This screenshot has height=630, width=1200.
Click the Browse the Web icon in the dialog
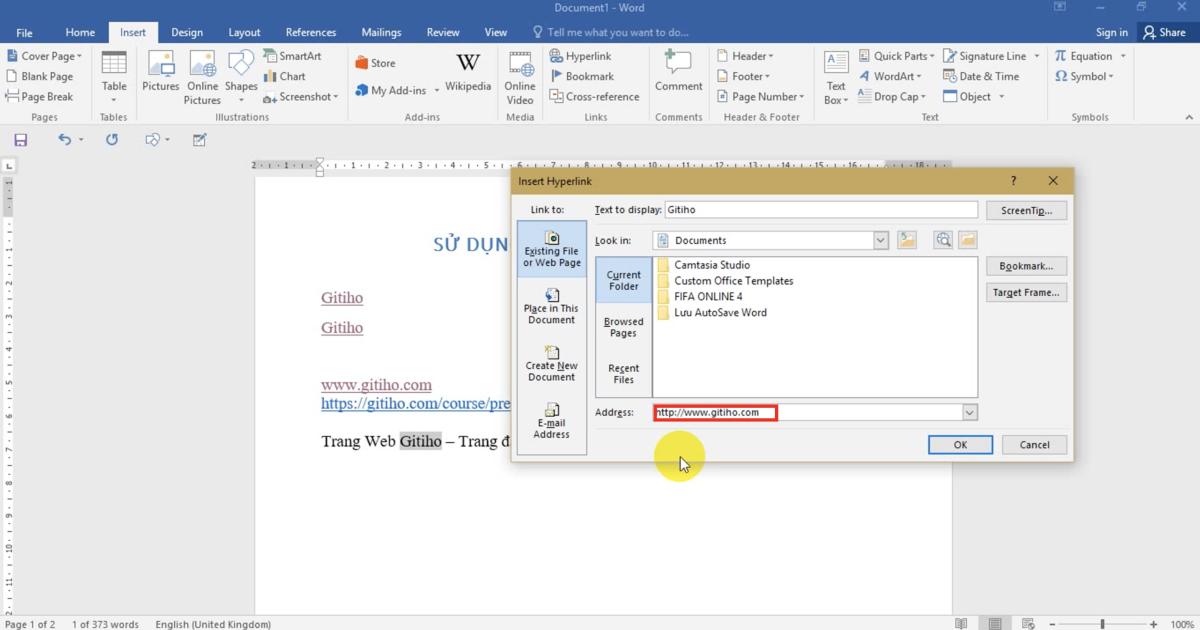(x=941, y=240)
